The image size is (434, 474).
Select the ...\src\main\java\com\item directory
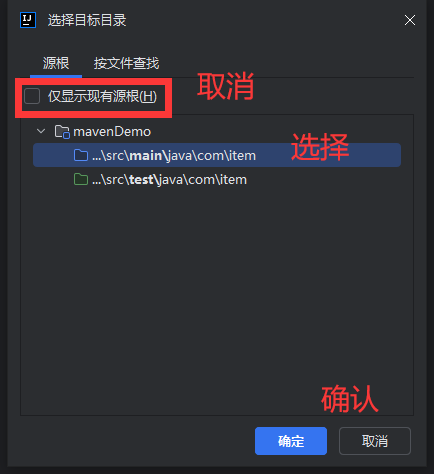(217, 155)
